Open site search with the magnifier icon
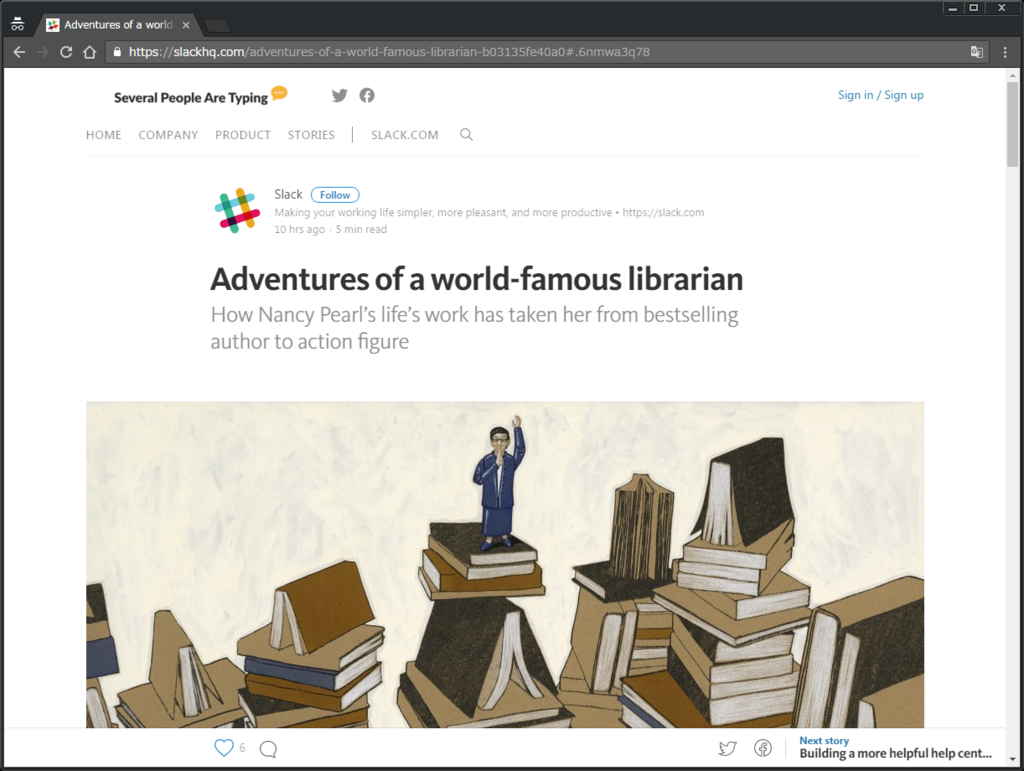1024x771 pixels. coord(466,134)
